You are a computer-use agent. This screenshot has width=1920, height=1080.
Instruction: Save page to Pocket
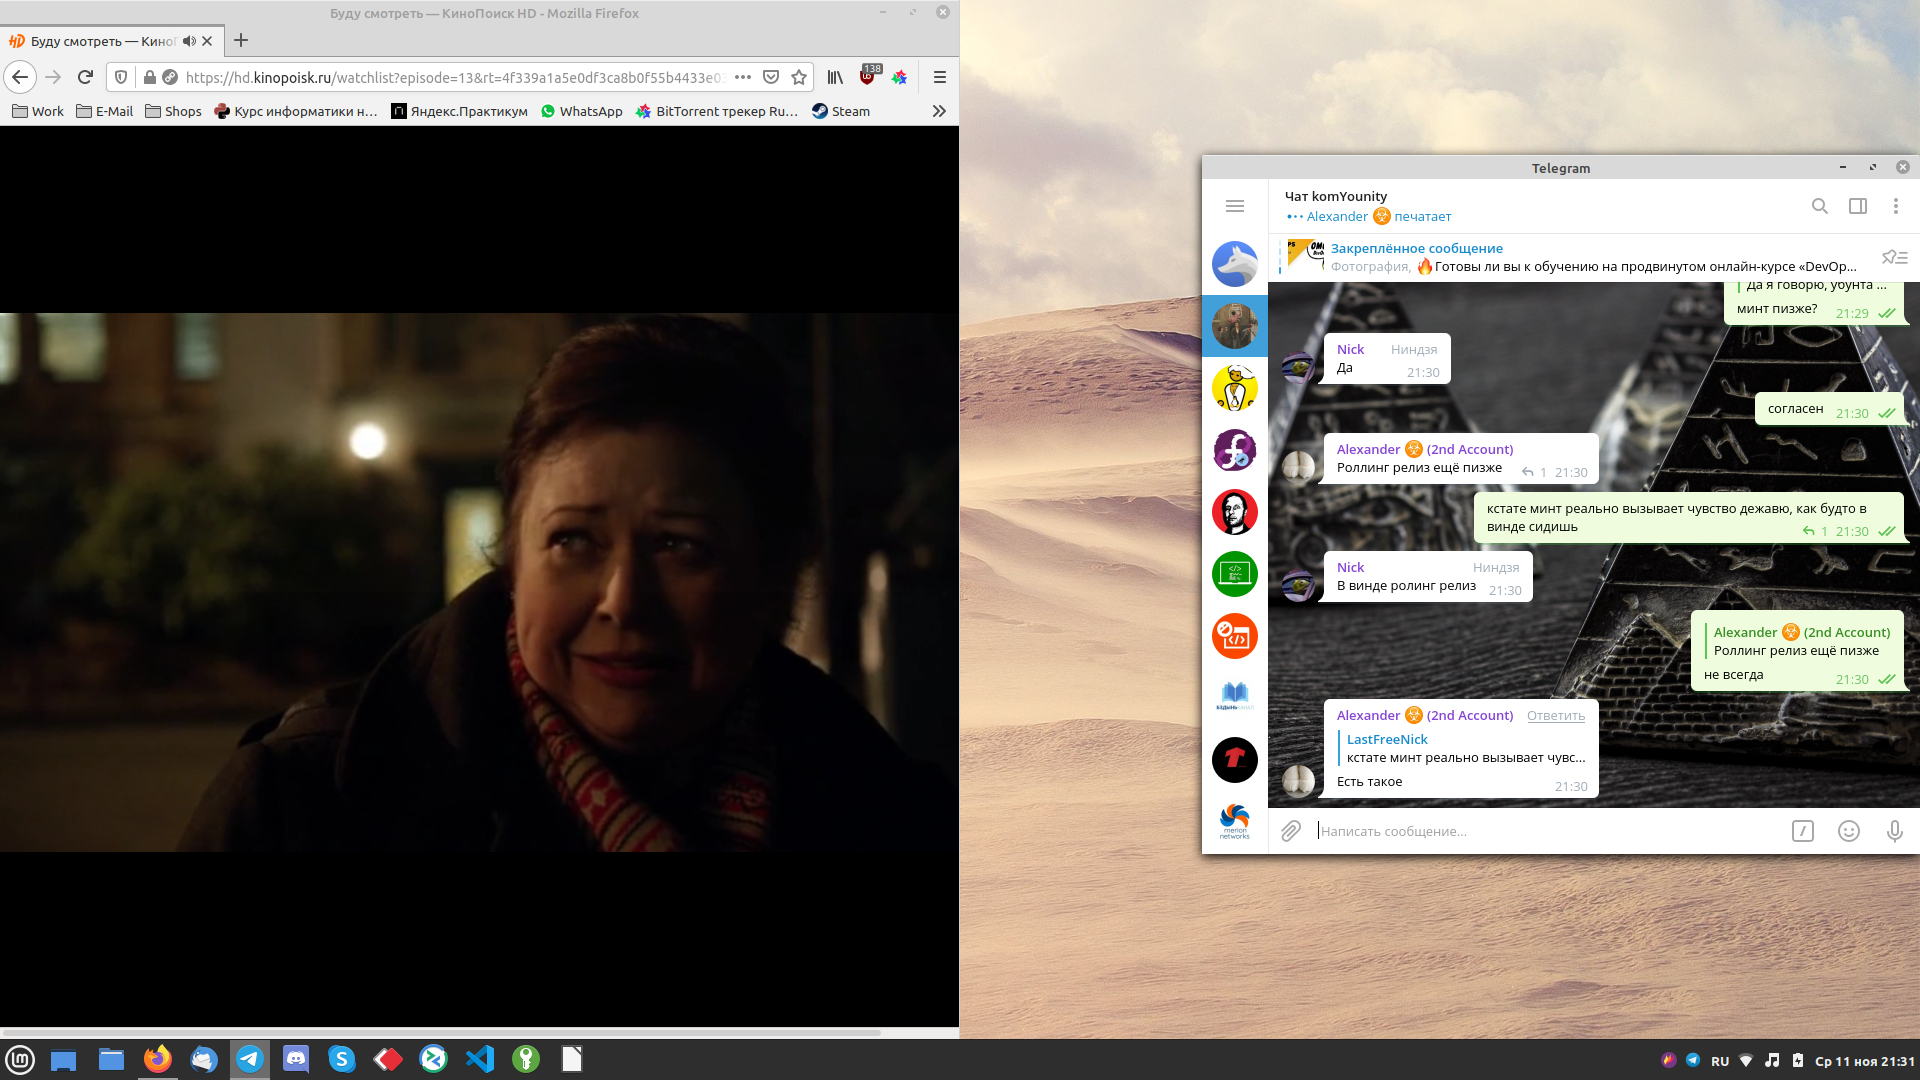click(771, 77)
